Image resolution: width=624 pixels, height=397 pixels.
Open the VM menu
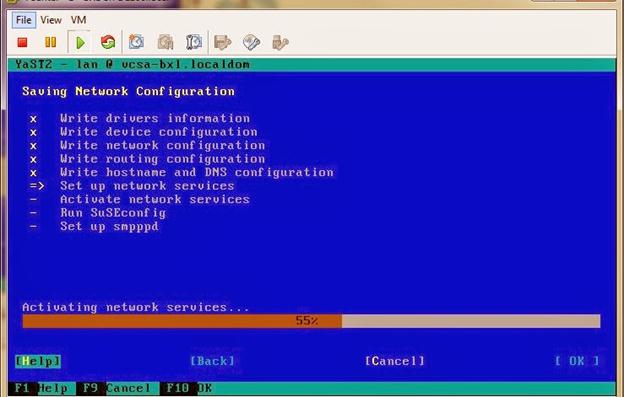[x=78, y=20]
